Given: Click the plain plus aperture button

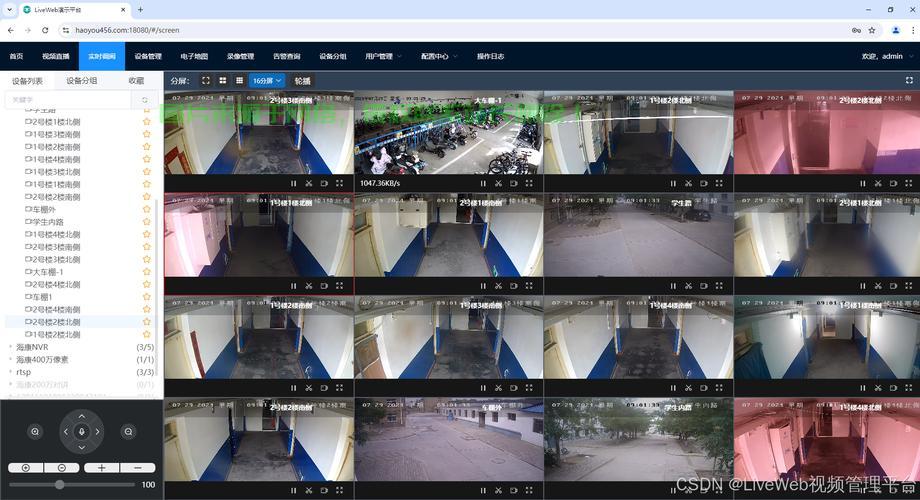Looking at the screenshot, I should 102,468.
